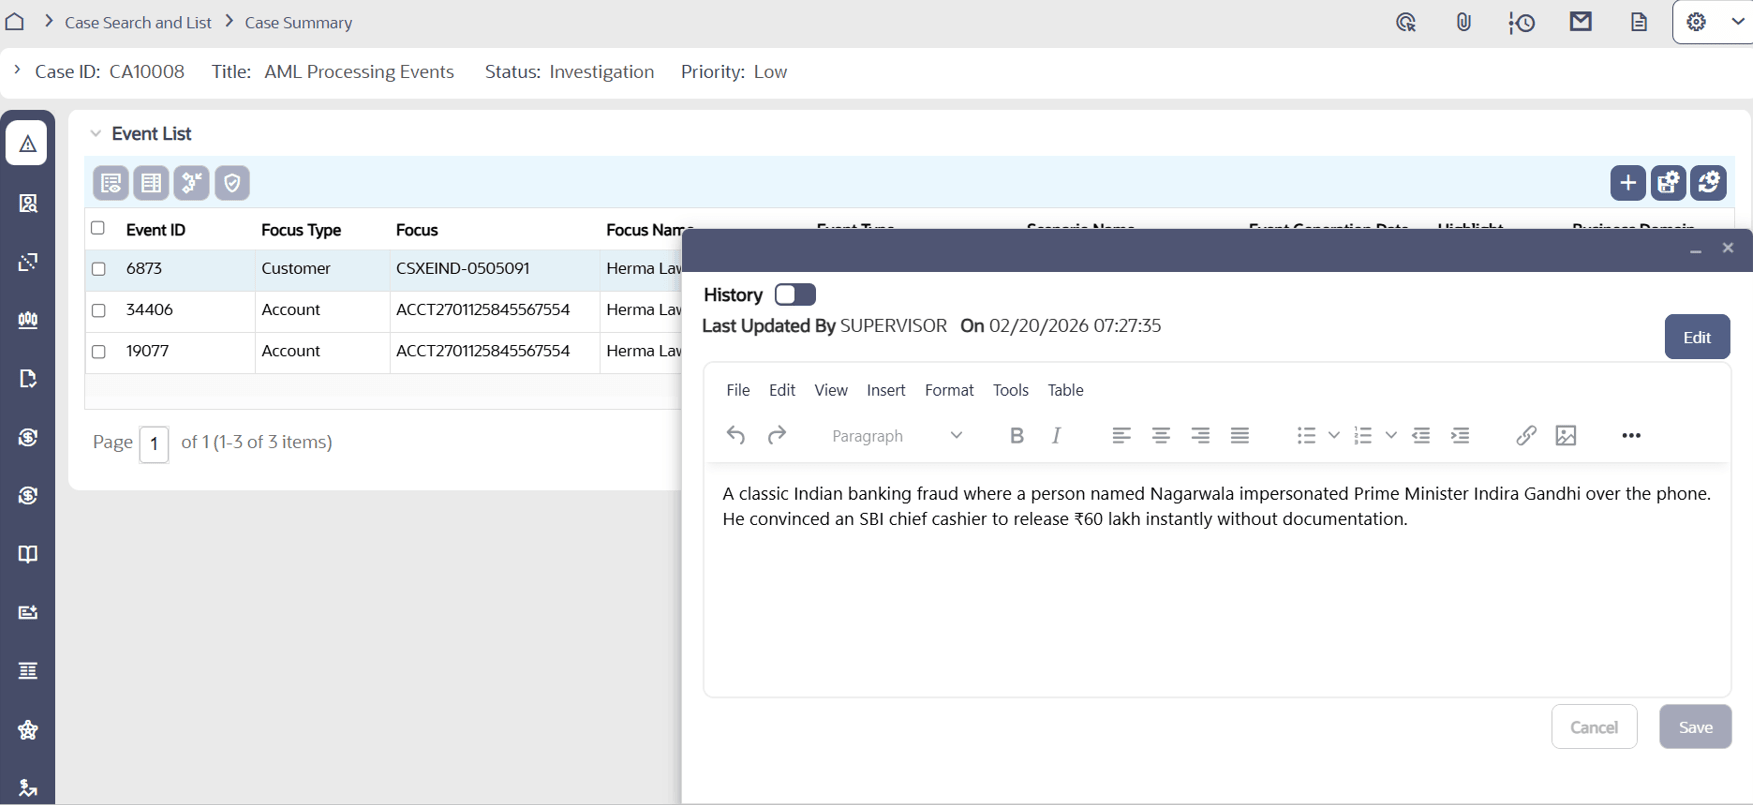The image size is (1753, 805).
Task: Minimize the narrative panel
Action: pos(1696,249)
